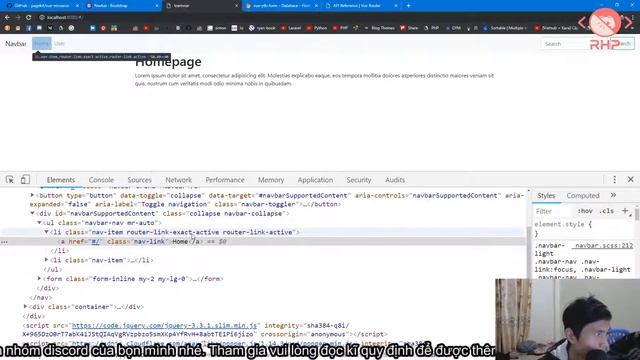Click the ellipsis beside selected DOM row
Screen dimensions: 640x360
point(4,242)
